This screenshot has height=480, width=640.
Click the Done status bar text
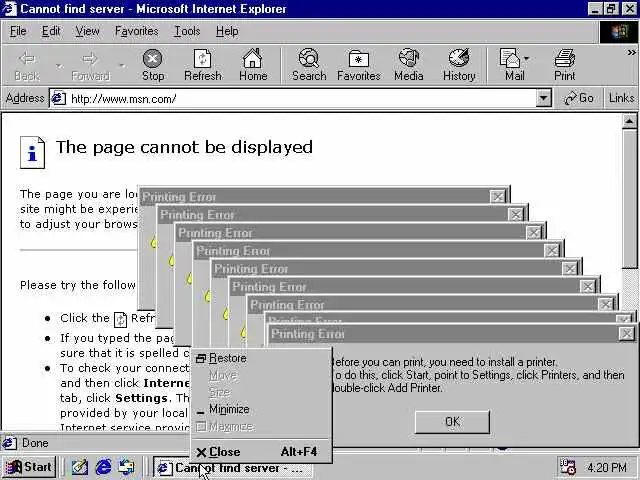(x=35, y=443)
